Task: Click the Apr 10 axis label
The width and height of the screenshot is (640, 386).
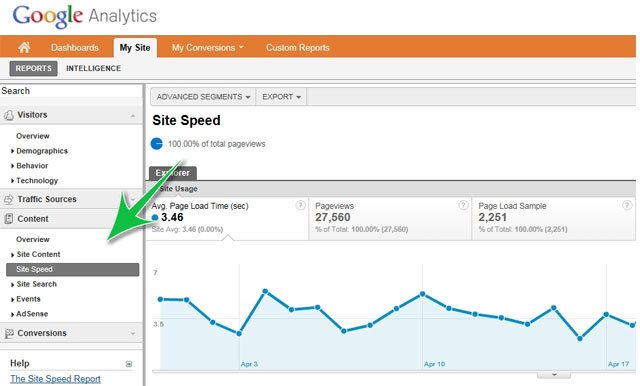Action: [x=434, y=364]
